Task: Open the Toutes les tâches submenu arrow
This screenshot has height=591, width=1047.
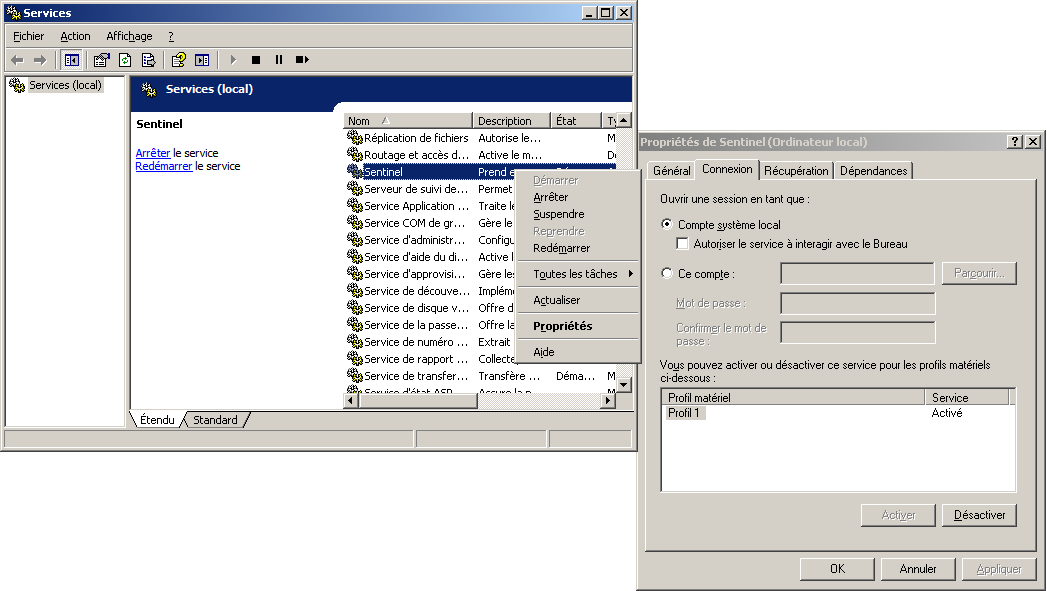Action: click(x=630, y=274)
